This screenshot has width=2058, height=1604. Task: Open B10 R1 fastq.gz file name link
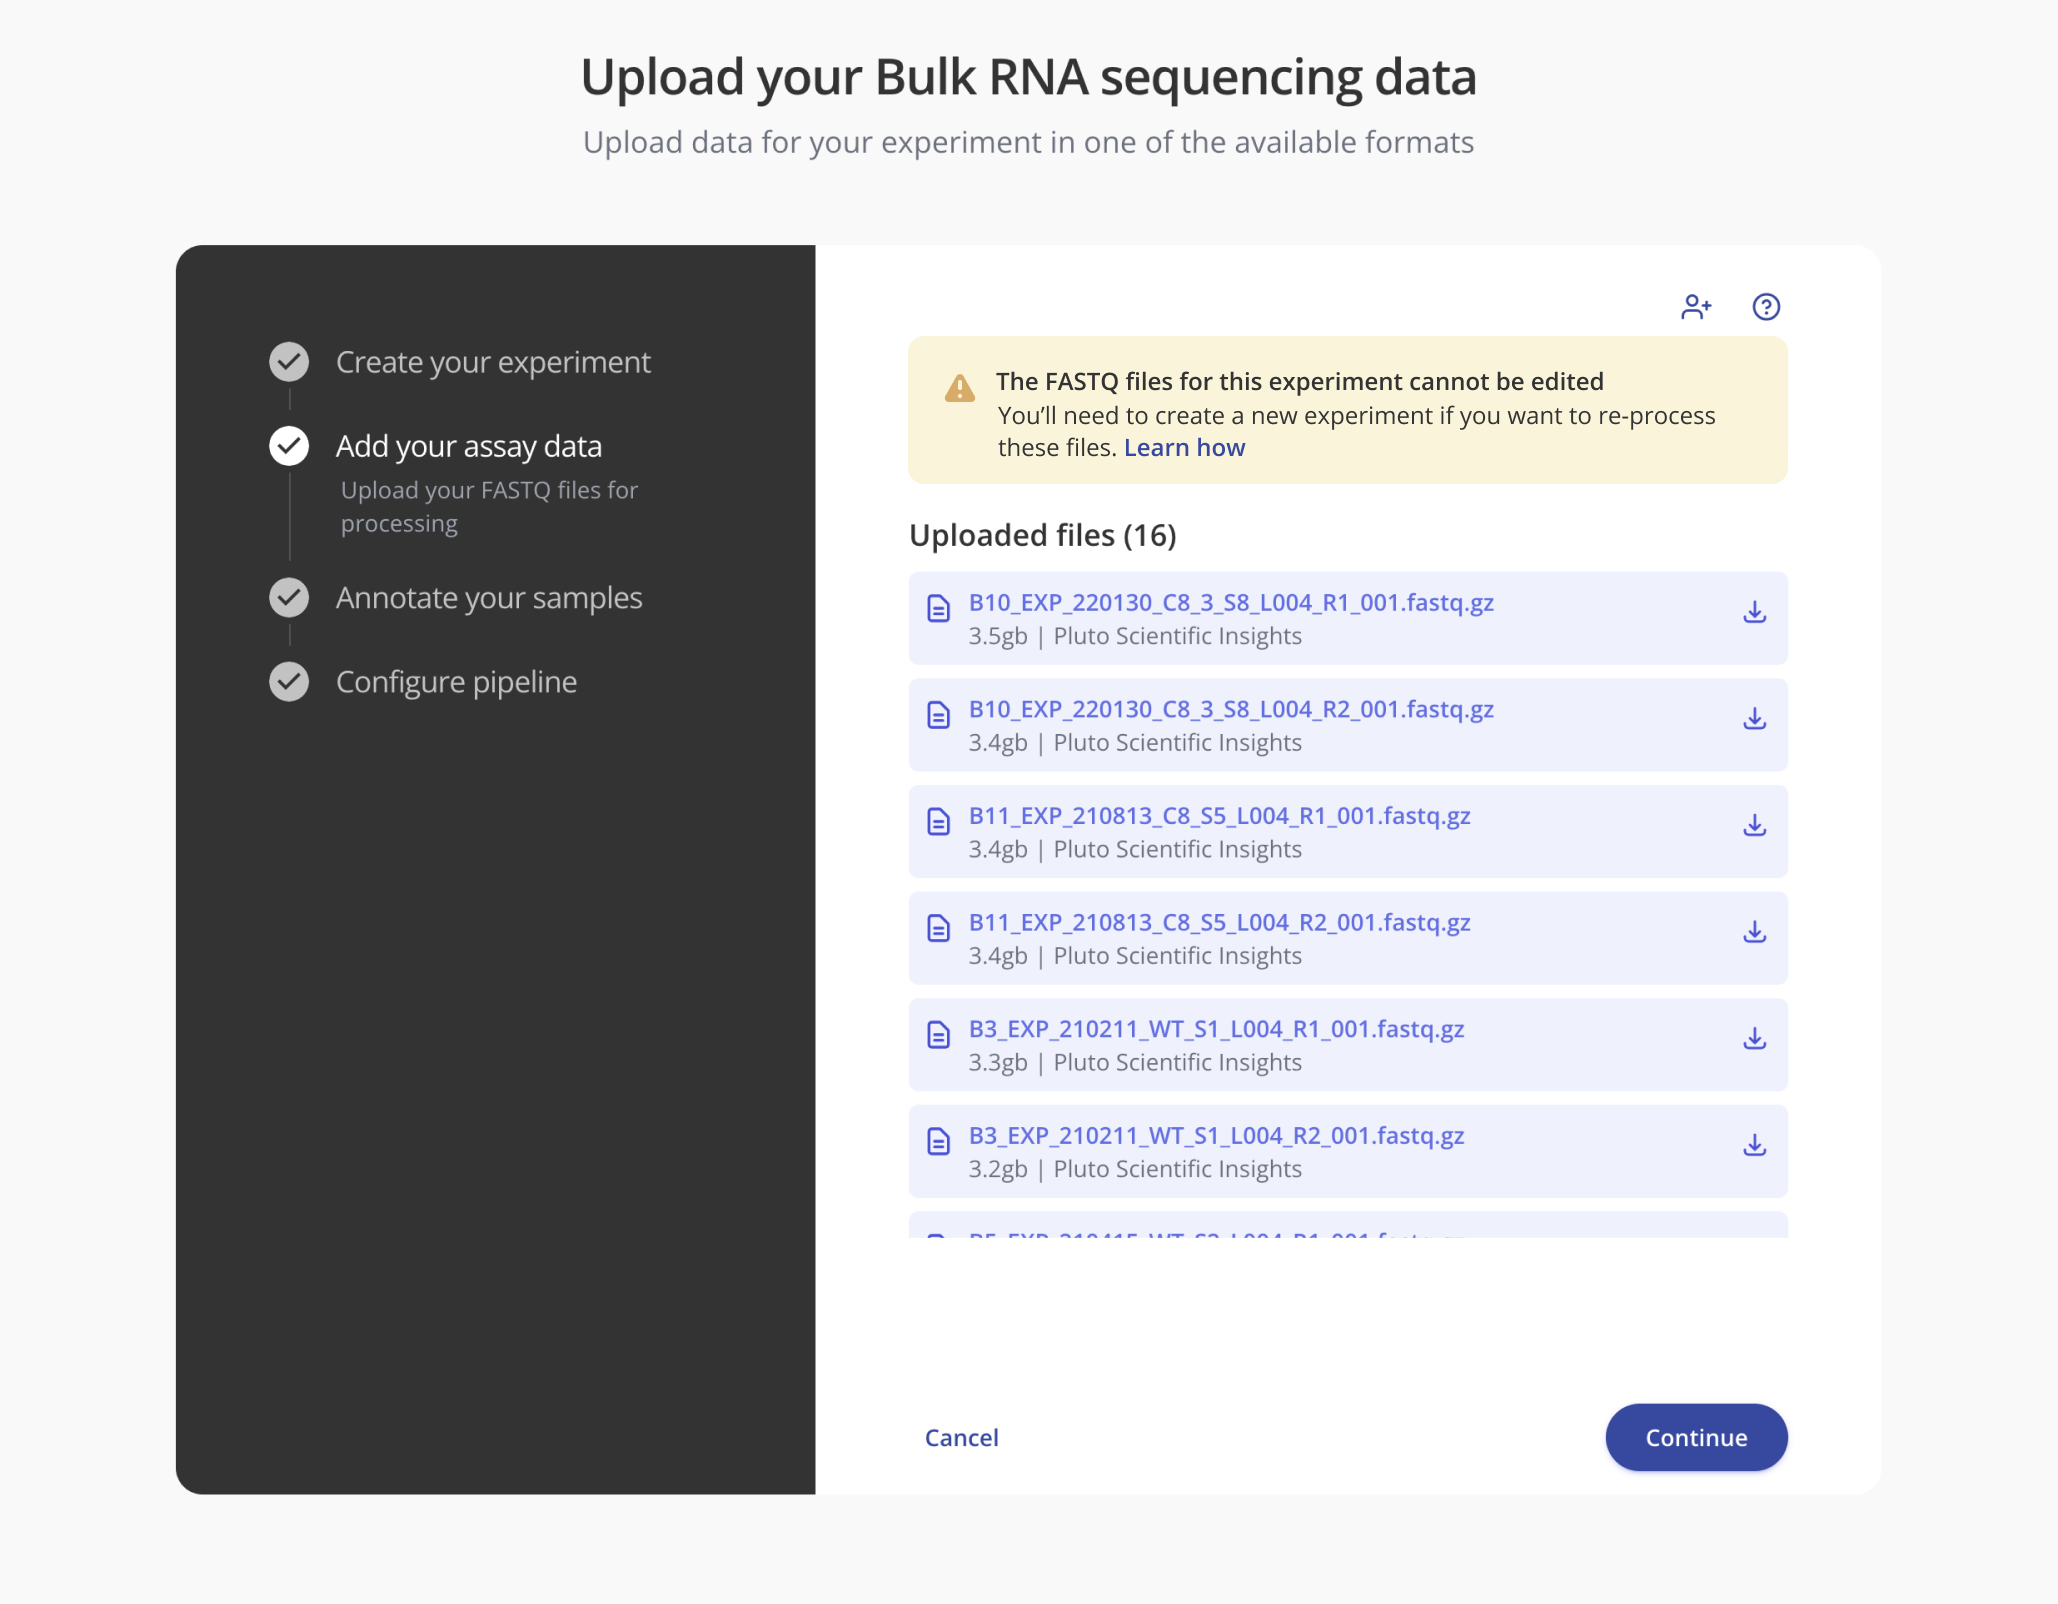(1230, 603)
